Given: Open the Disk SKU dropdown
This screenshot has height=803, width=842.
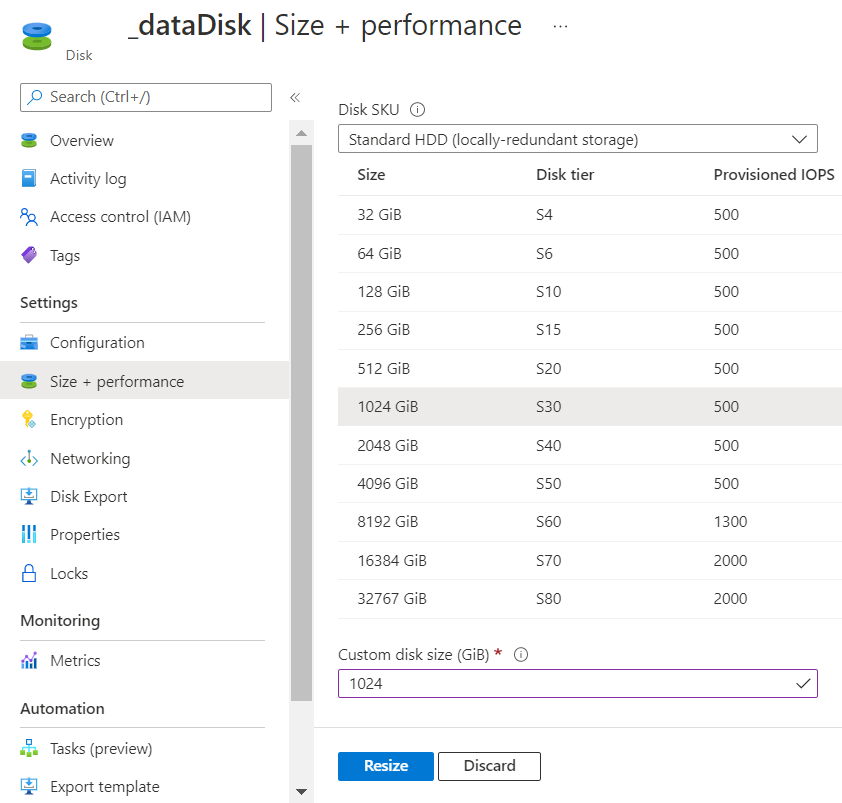Looking at the screenshot, I should [577, 139].
